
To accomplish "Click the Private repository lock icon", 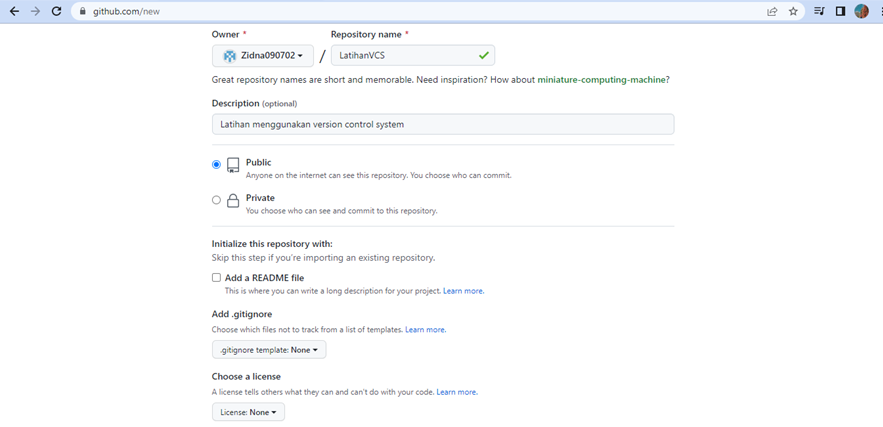I will coord(233,201).
